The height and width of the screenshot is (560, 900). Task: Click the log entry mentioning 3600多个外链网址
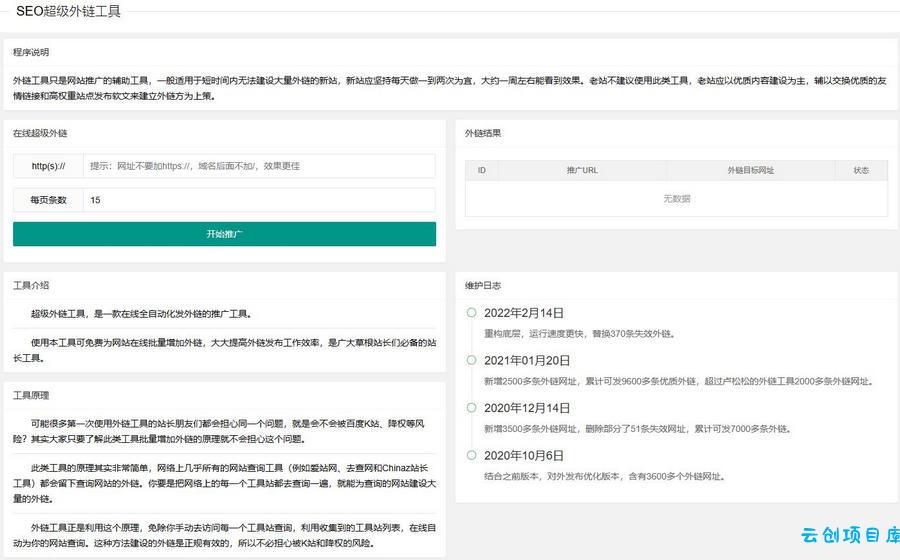[x=604, y=476]
